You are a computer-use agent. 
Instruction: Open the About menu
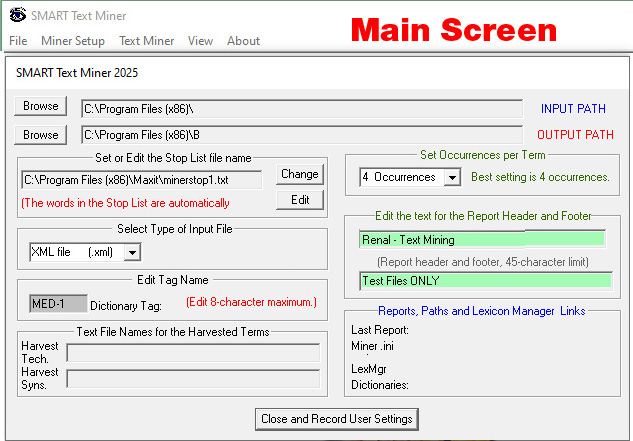pos(243,41)
